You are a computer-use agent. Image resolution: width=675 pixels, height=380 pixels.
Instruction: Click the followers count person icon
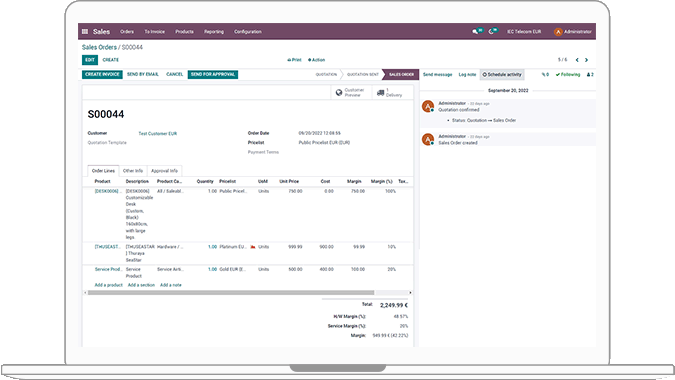click(590, 74)
